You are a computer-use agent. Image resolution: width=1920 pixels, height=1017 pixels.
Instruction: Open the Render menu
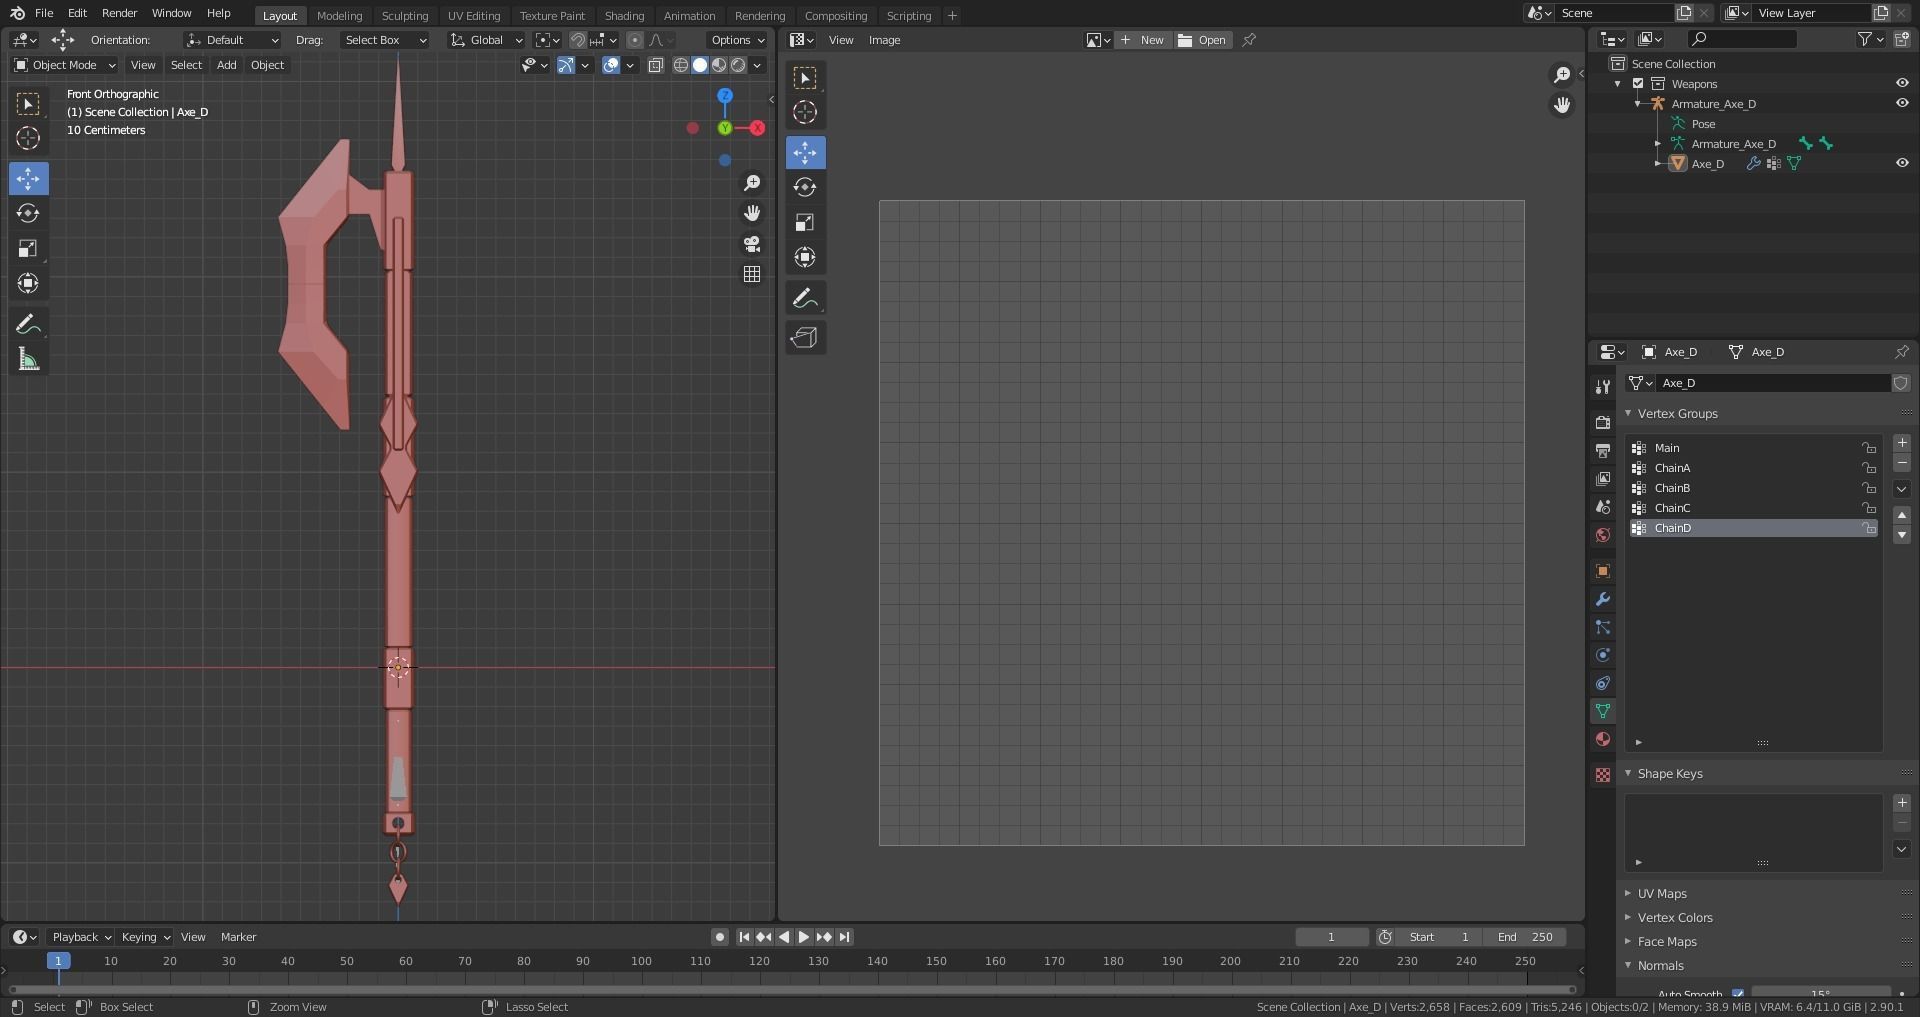click(119, 13)
